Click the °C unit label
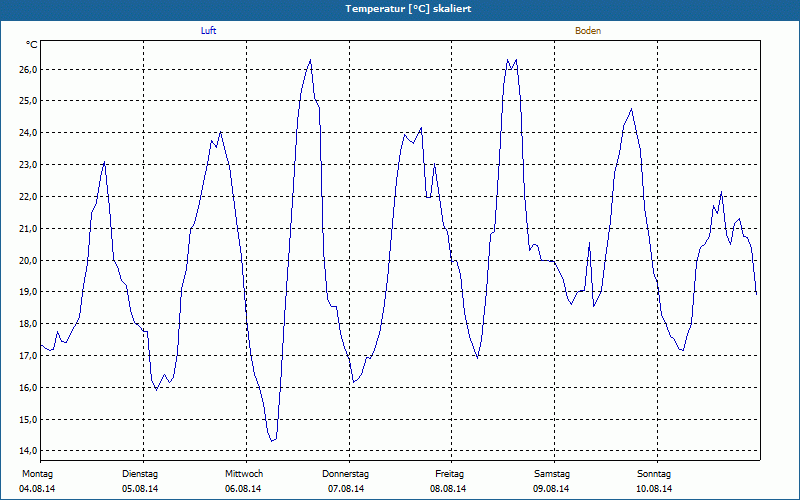This screenshot has height=500, width=800. 31,45
